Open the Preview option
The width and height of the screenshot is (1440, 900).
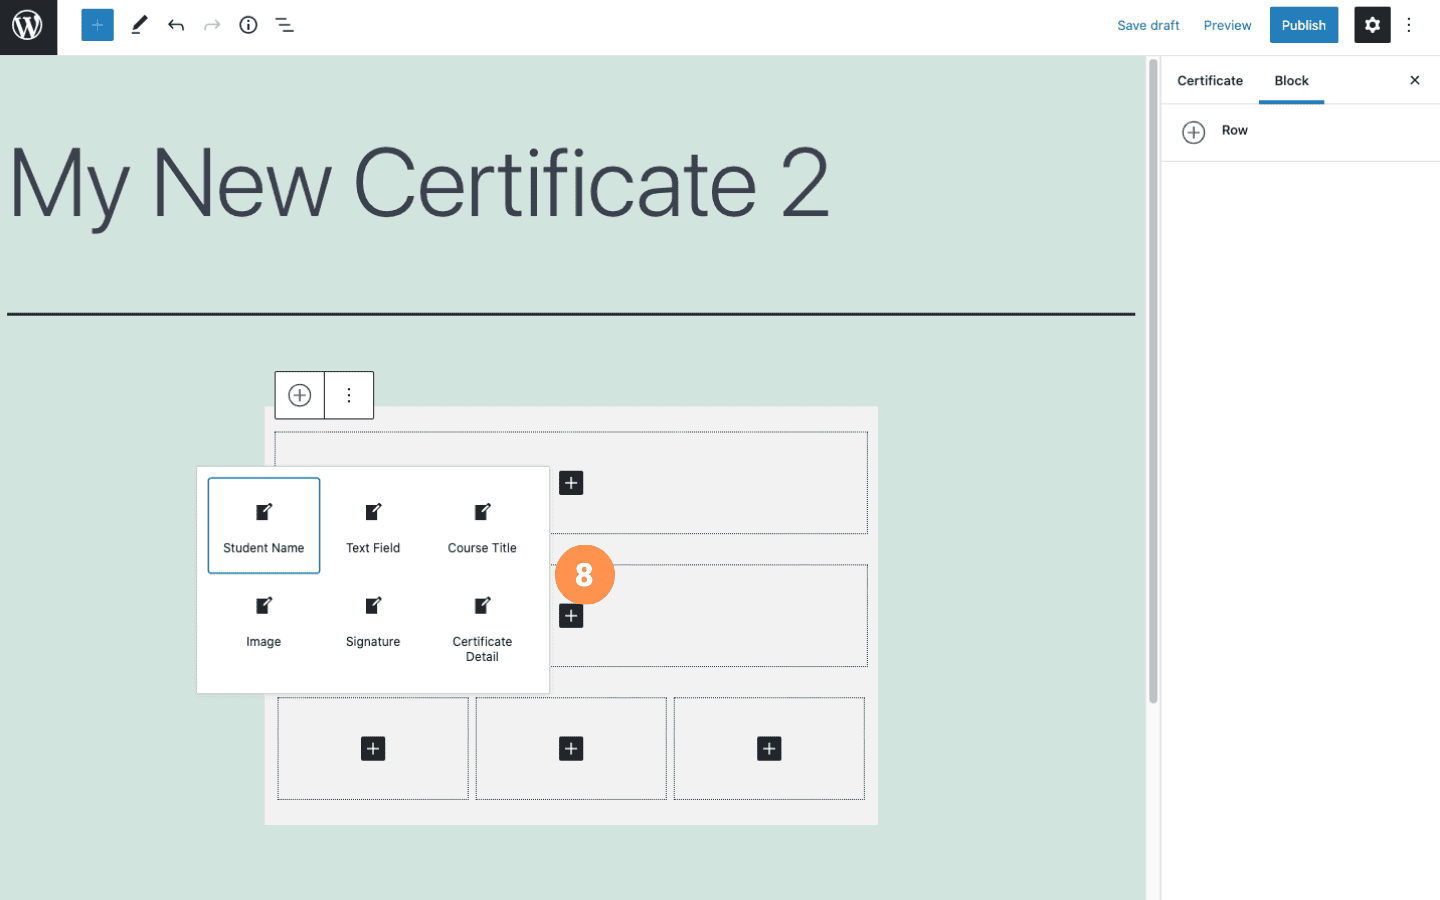click(x=1227, y=25)
